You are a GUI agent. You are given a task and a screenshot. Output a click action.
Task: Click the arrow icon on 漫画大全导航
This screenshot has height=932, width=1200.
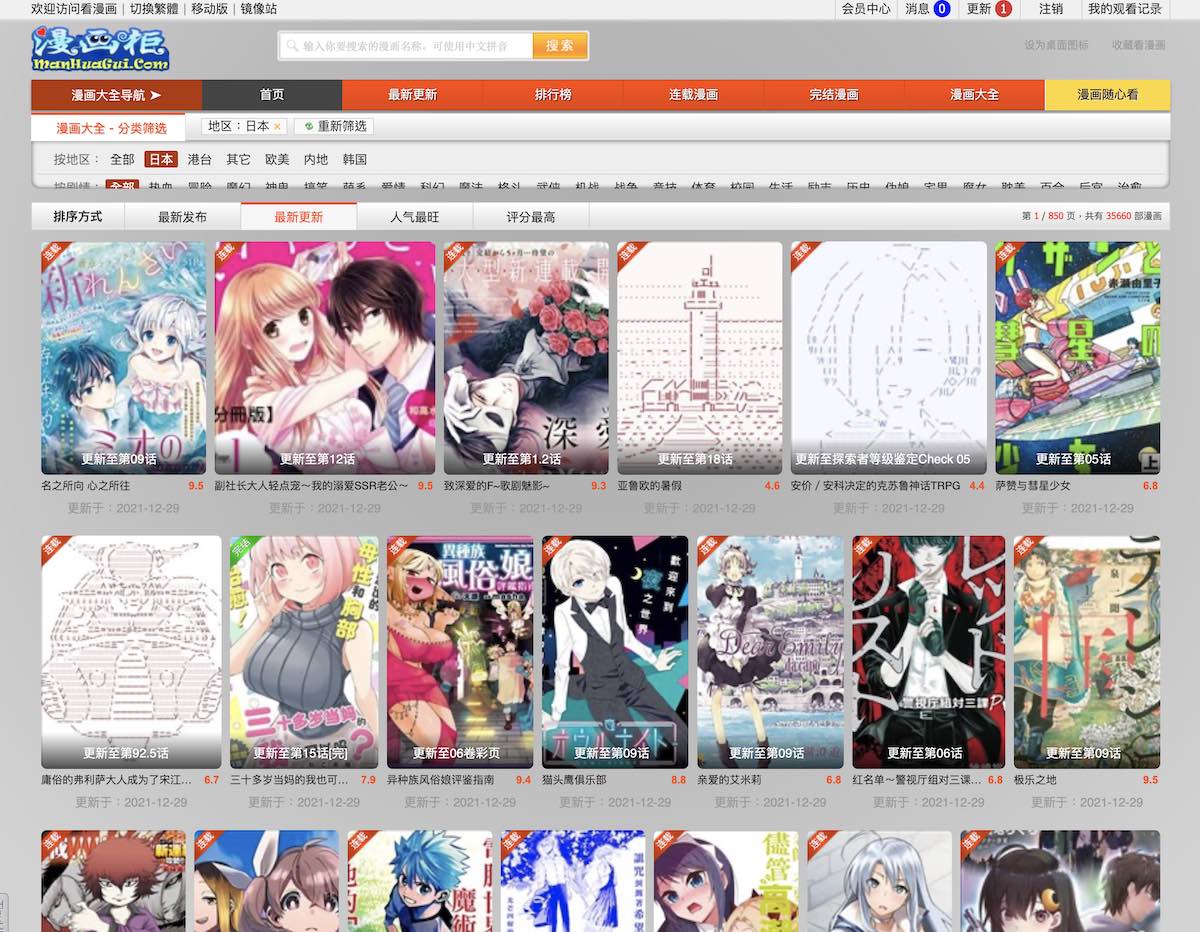pos(155,95)
